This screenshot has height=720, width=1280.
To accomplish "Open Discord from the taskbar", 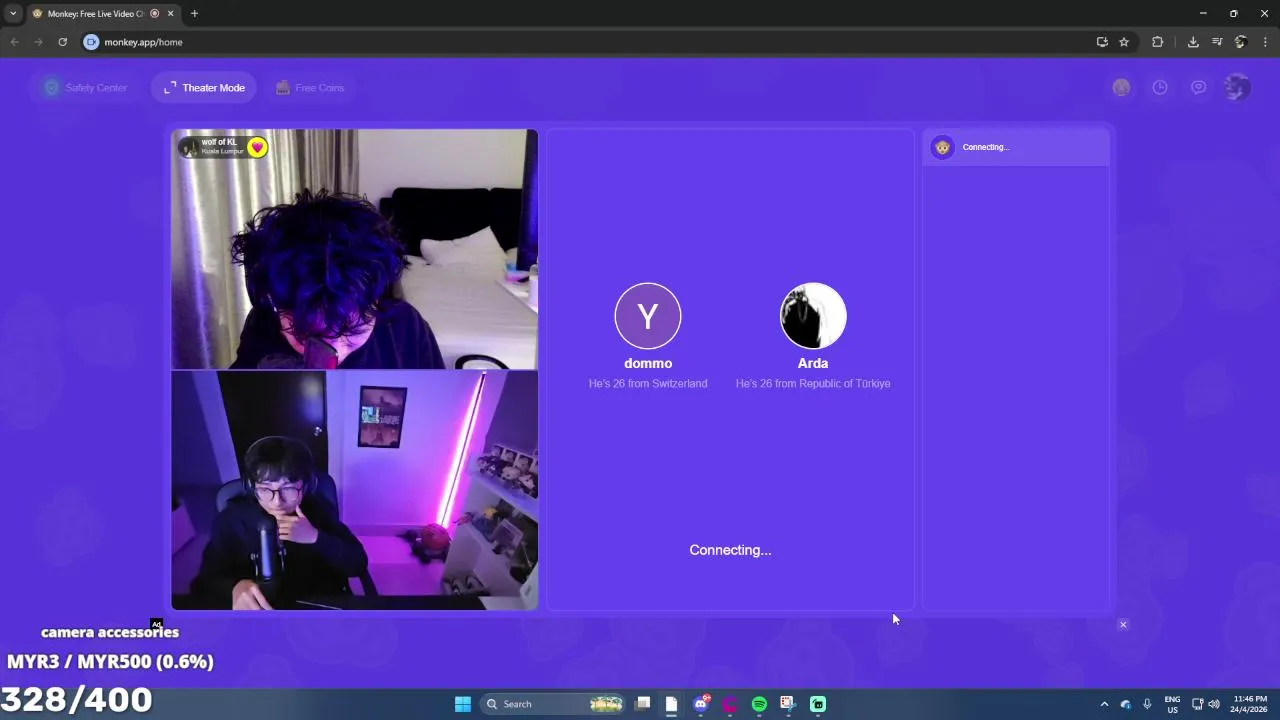I will point(701,704).
